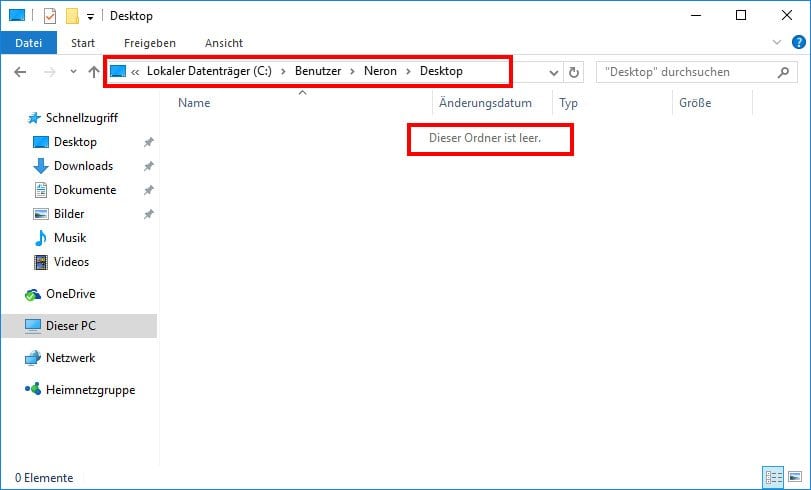Click the Properties icon in title bar
811x490 pixels.
(x=49, y=15)
